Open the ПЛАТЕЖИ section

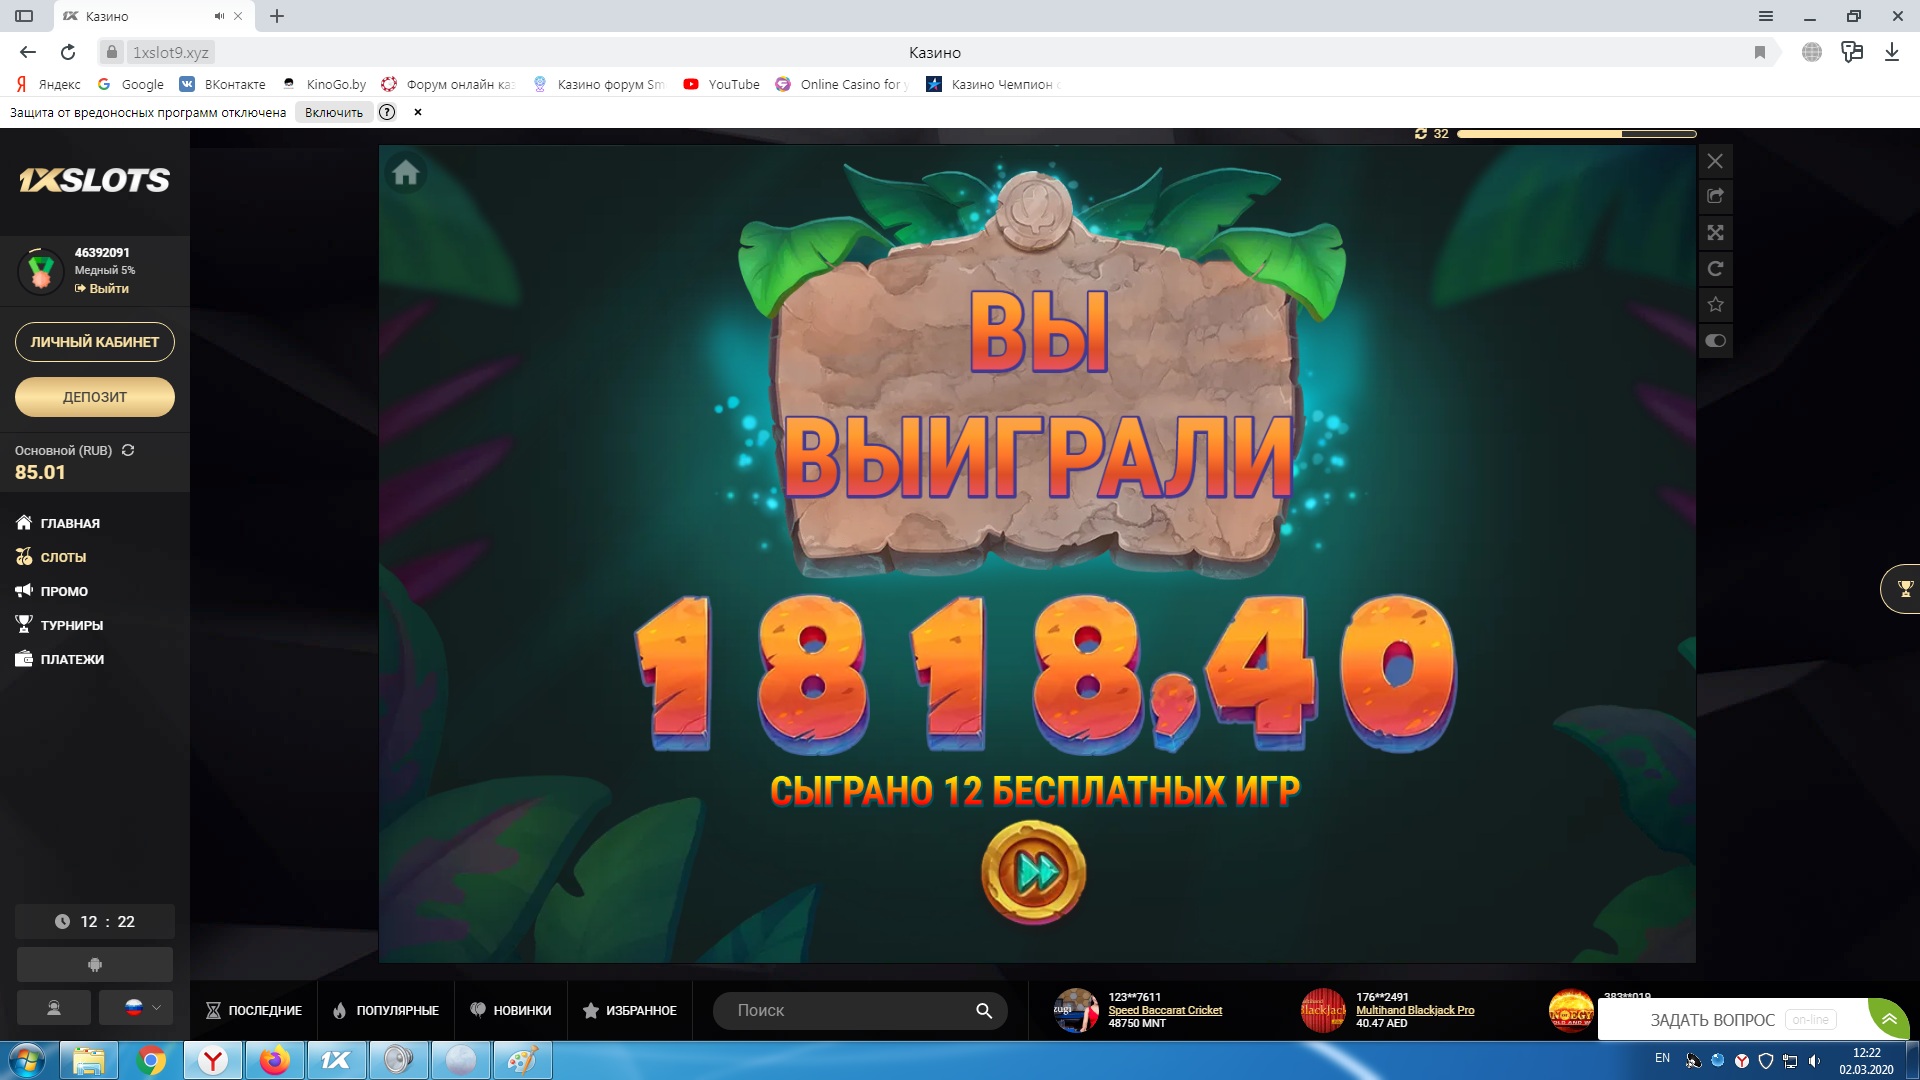click(70, 659)
